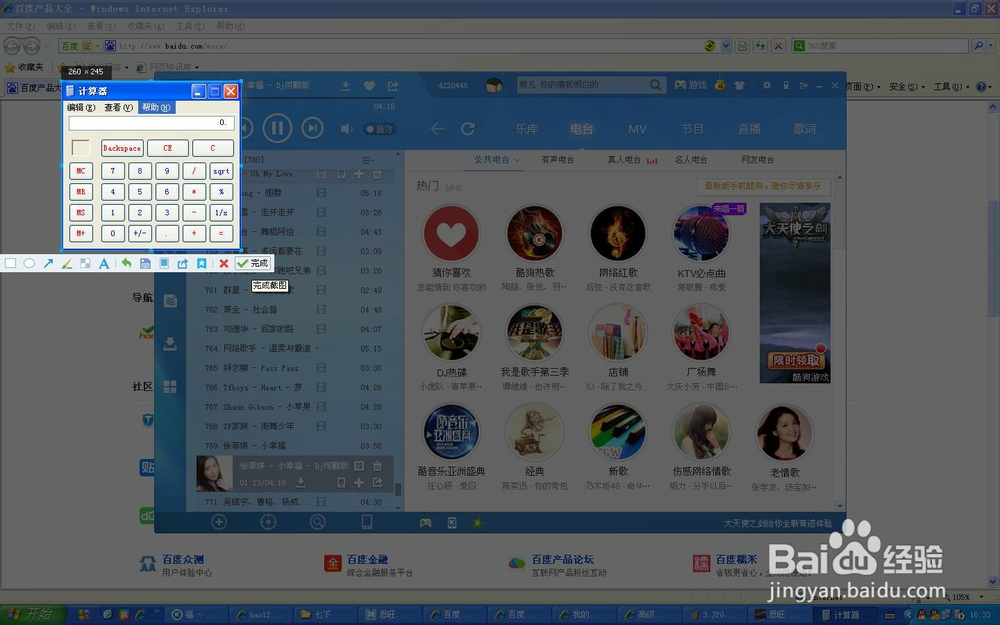Select the brush annotation tool

(x=65, y=263)
